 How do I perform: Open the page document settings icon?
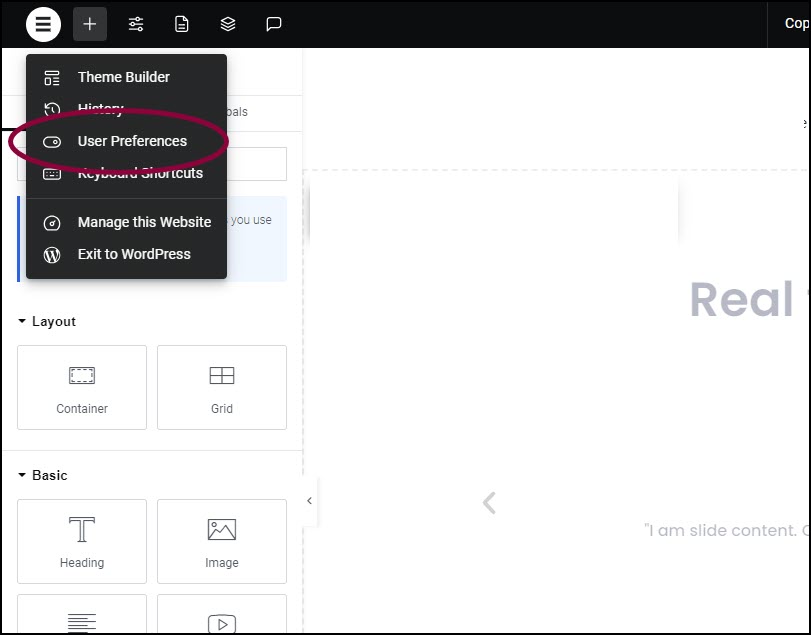pos(182,24)
